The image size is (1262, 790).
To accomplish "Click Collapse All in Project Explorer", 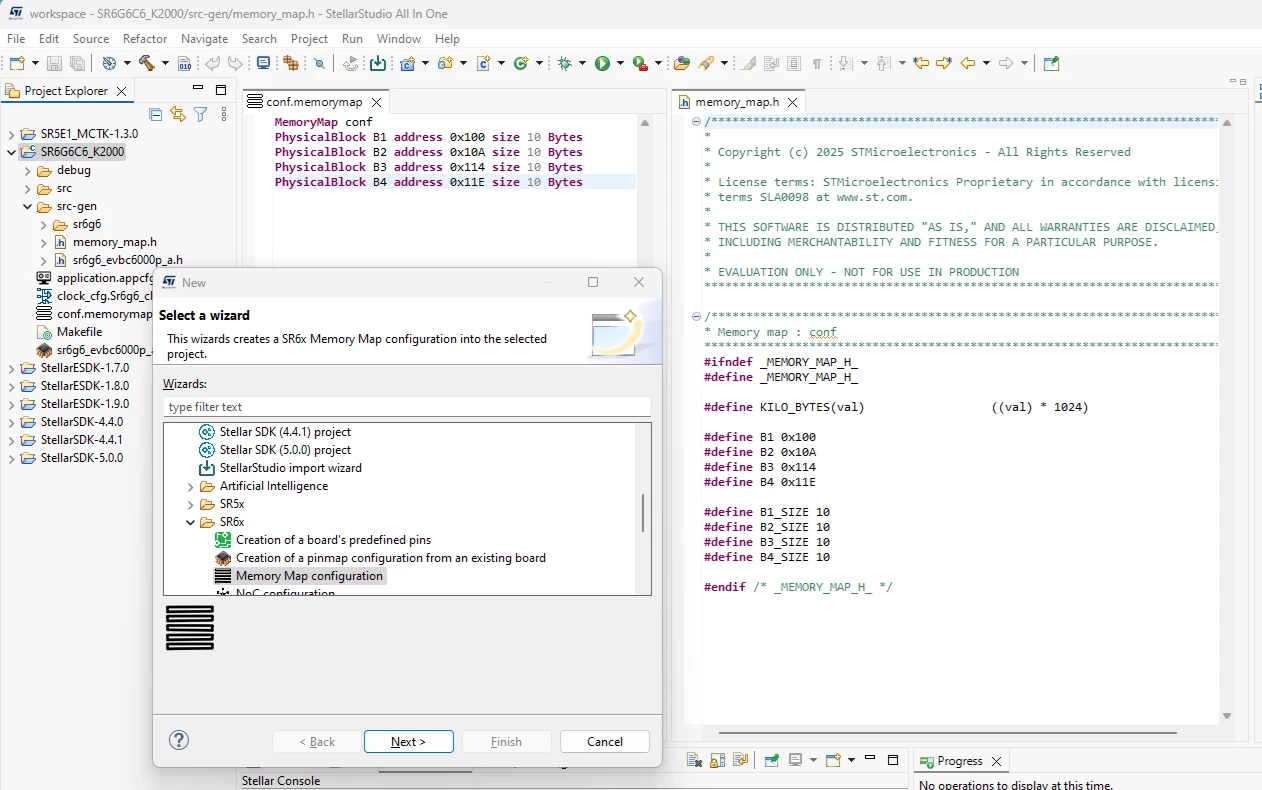I will coord(155,115).
